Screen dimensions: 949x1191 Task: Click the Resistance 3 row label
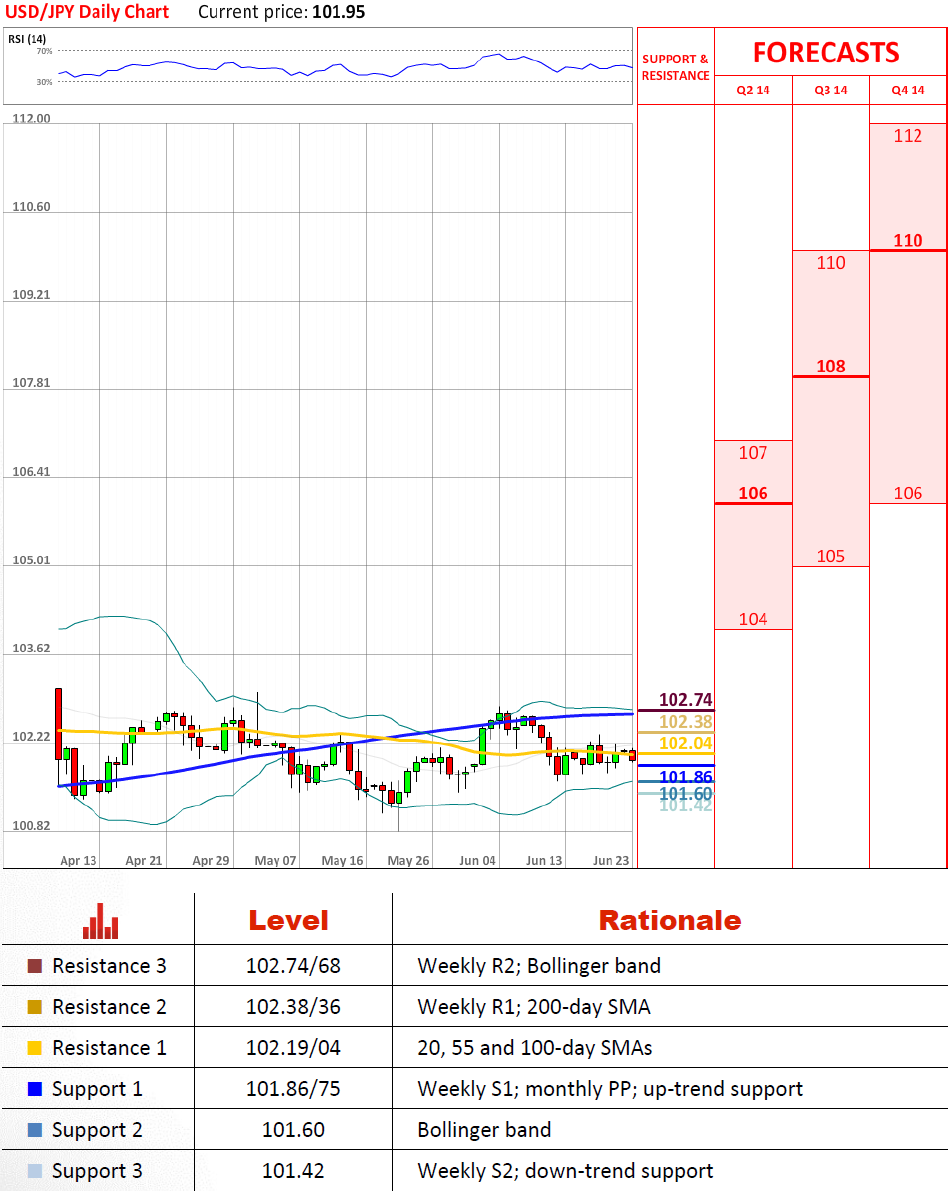[109, 966]
